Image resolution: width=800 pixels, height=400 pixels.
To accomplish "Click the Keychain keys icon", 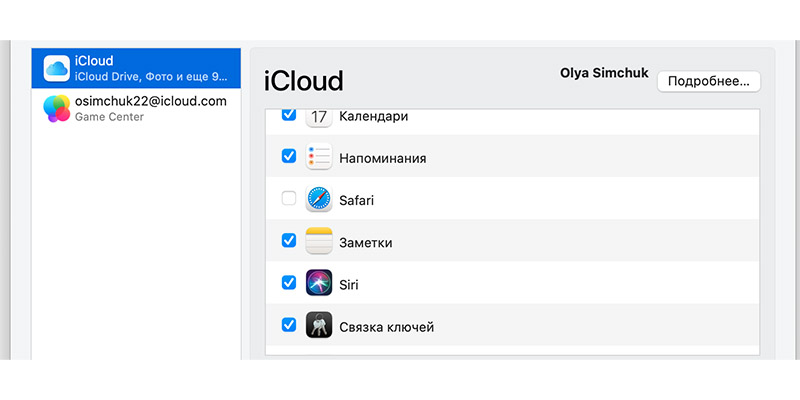I will 319,325.
